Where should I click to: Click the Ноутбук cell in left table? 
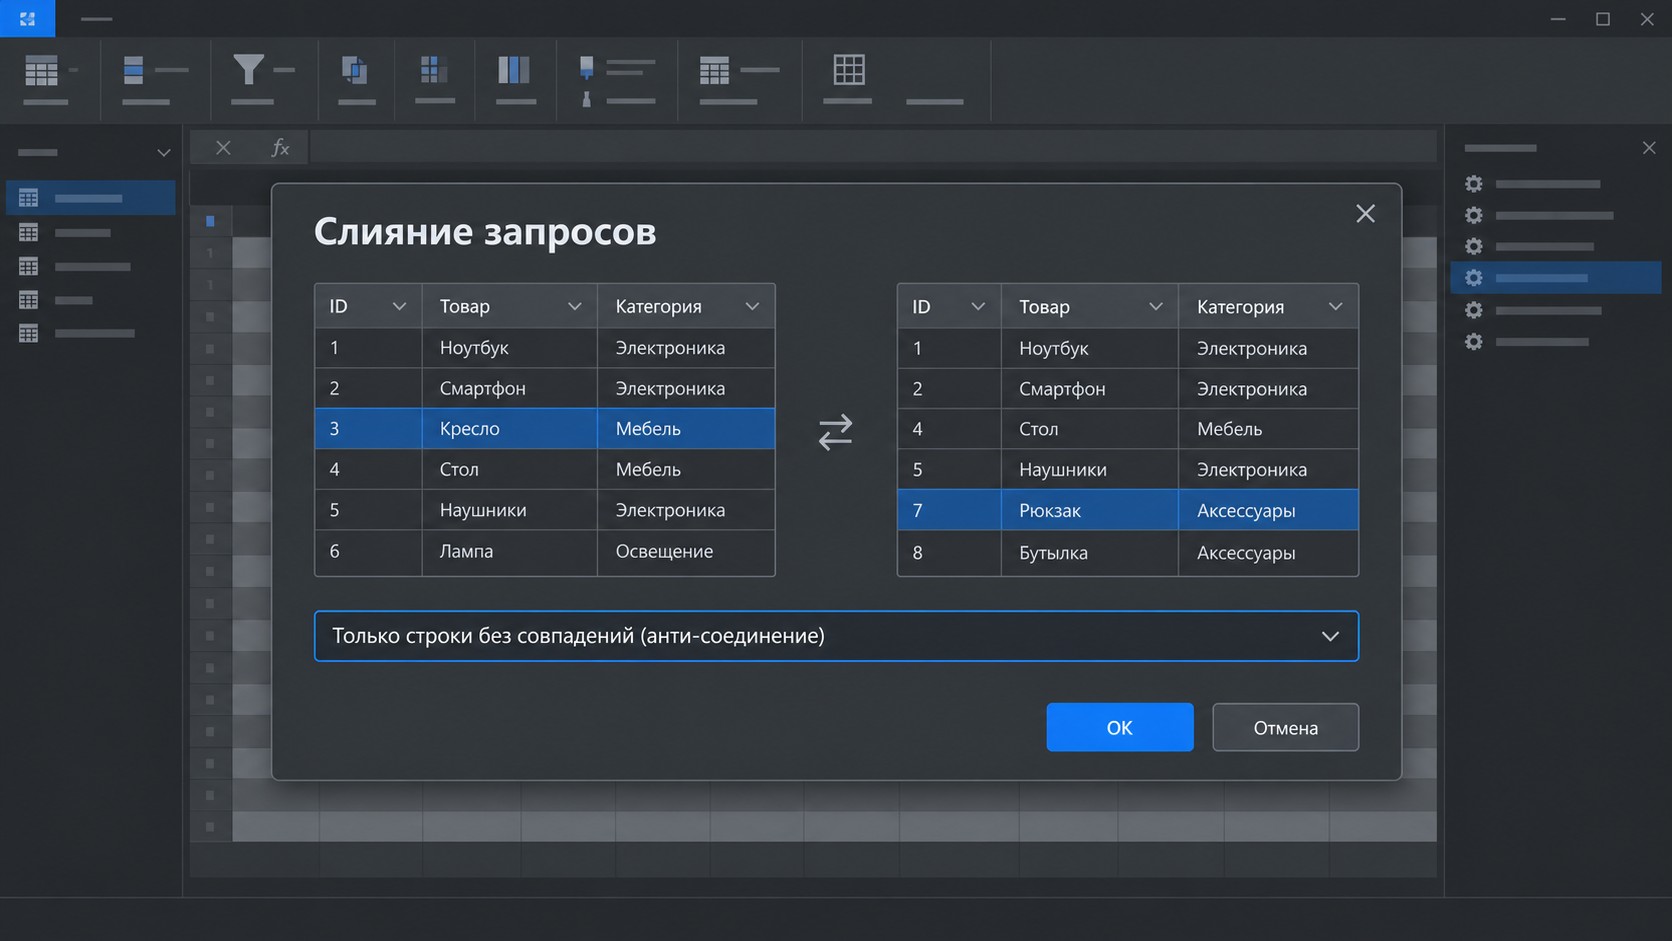coord(509,347)
